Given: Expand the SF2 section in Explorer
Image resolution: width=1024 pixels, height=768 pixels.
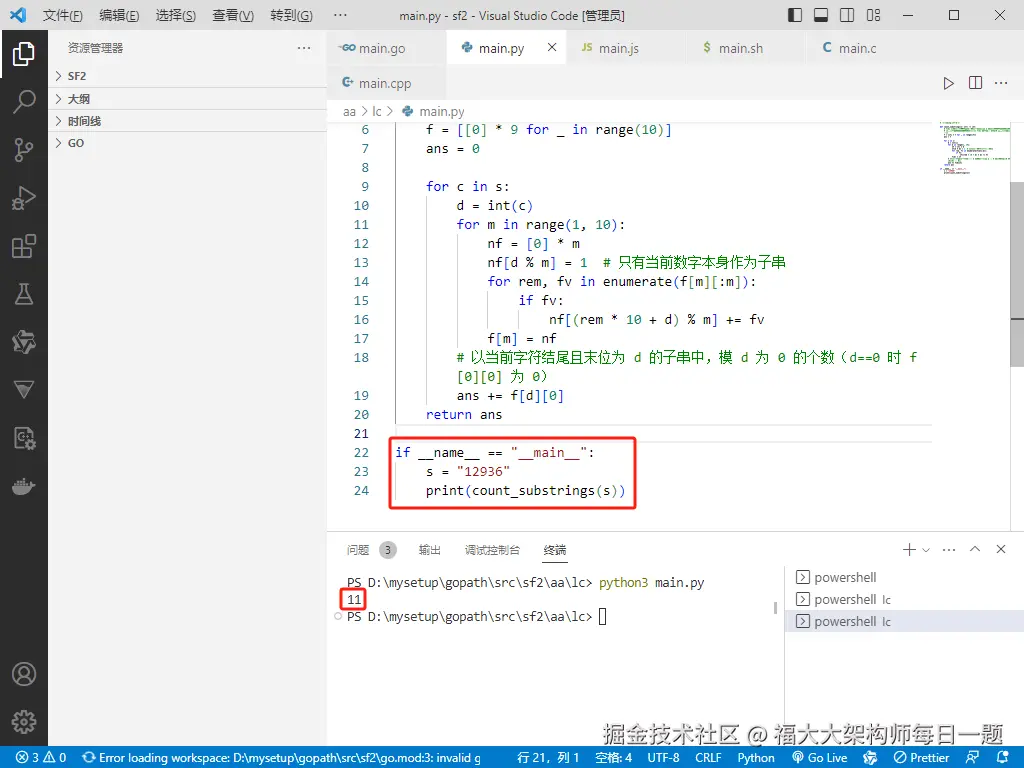Looking at the screenshot, I should [x=187, y=76].
